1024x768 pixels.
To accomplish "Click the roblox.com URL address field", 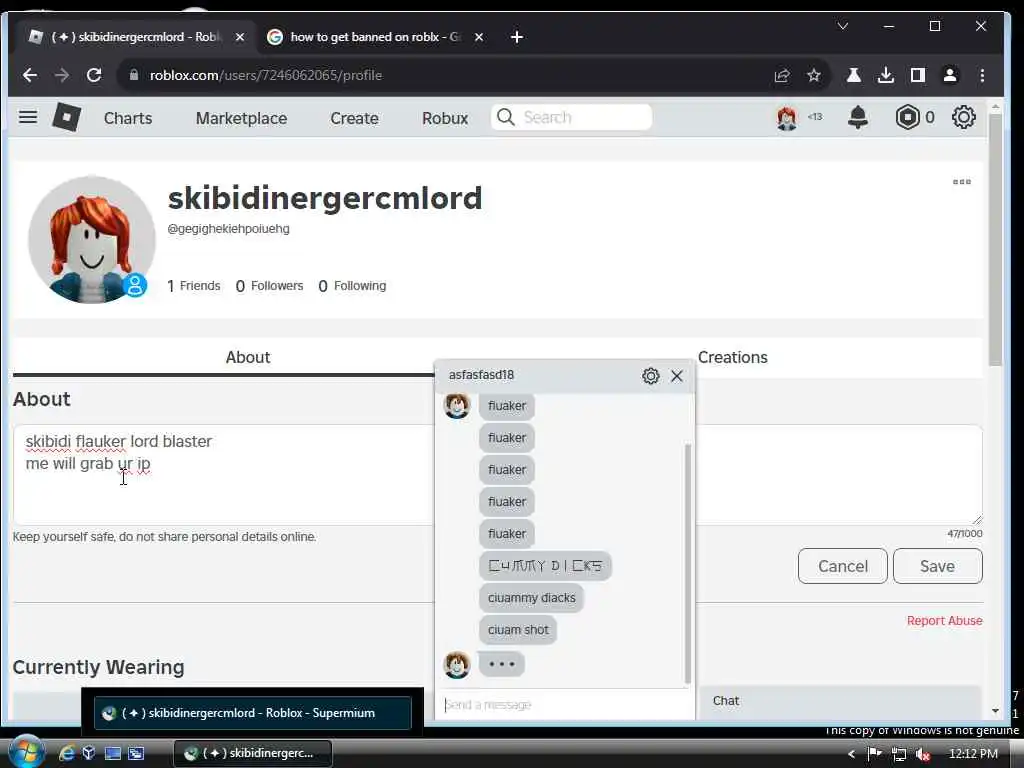I will (x=444, y=75).
